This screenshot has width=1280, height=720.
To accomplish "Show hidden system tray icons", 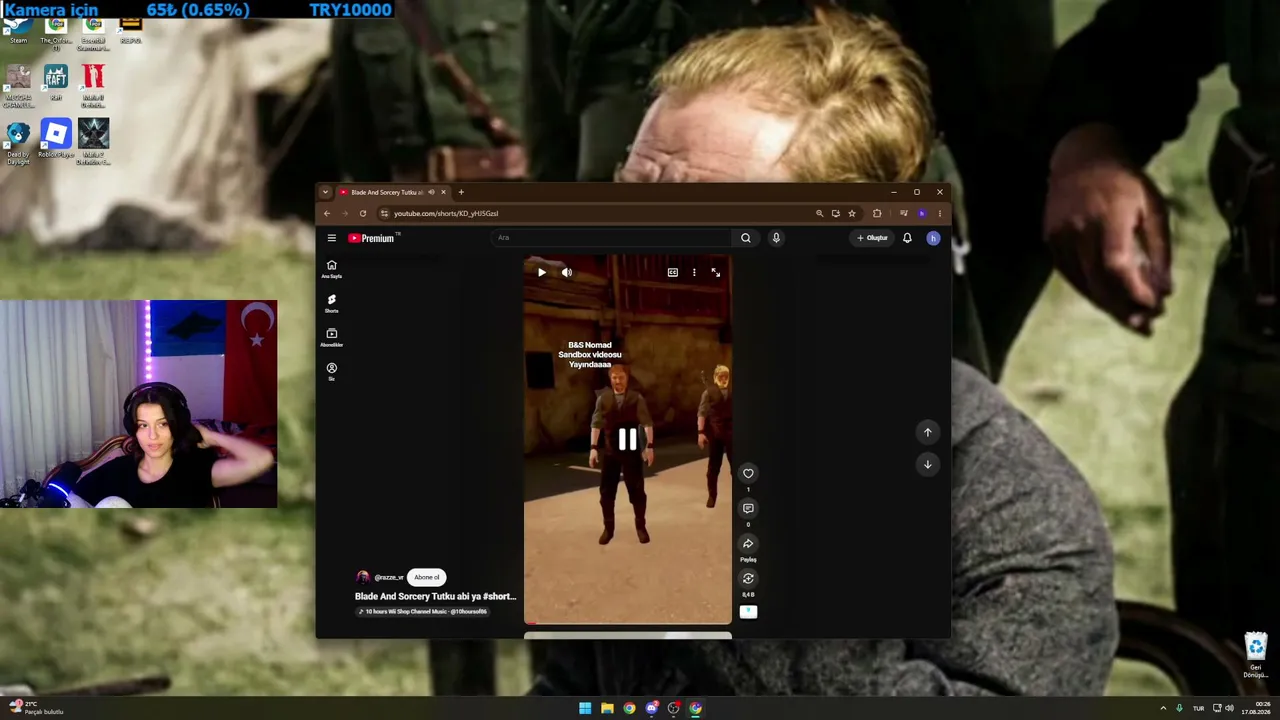I will click(x=1163, y=708).
